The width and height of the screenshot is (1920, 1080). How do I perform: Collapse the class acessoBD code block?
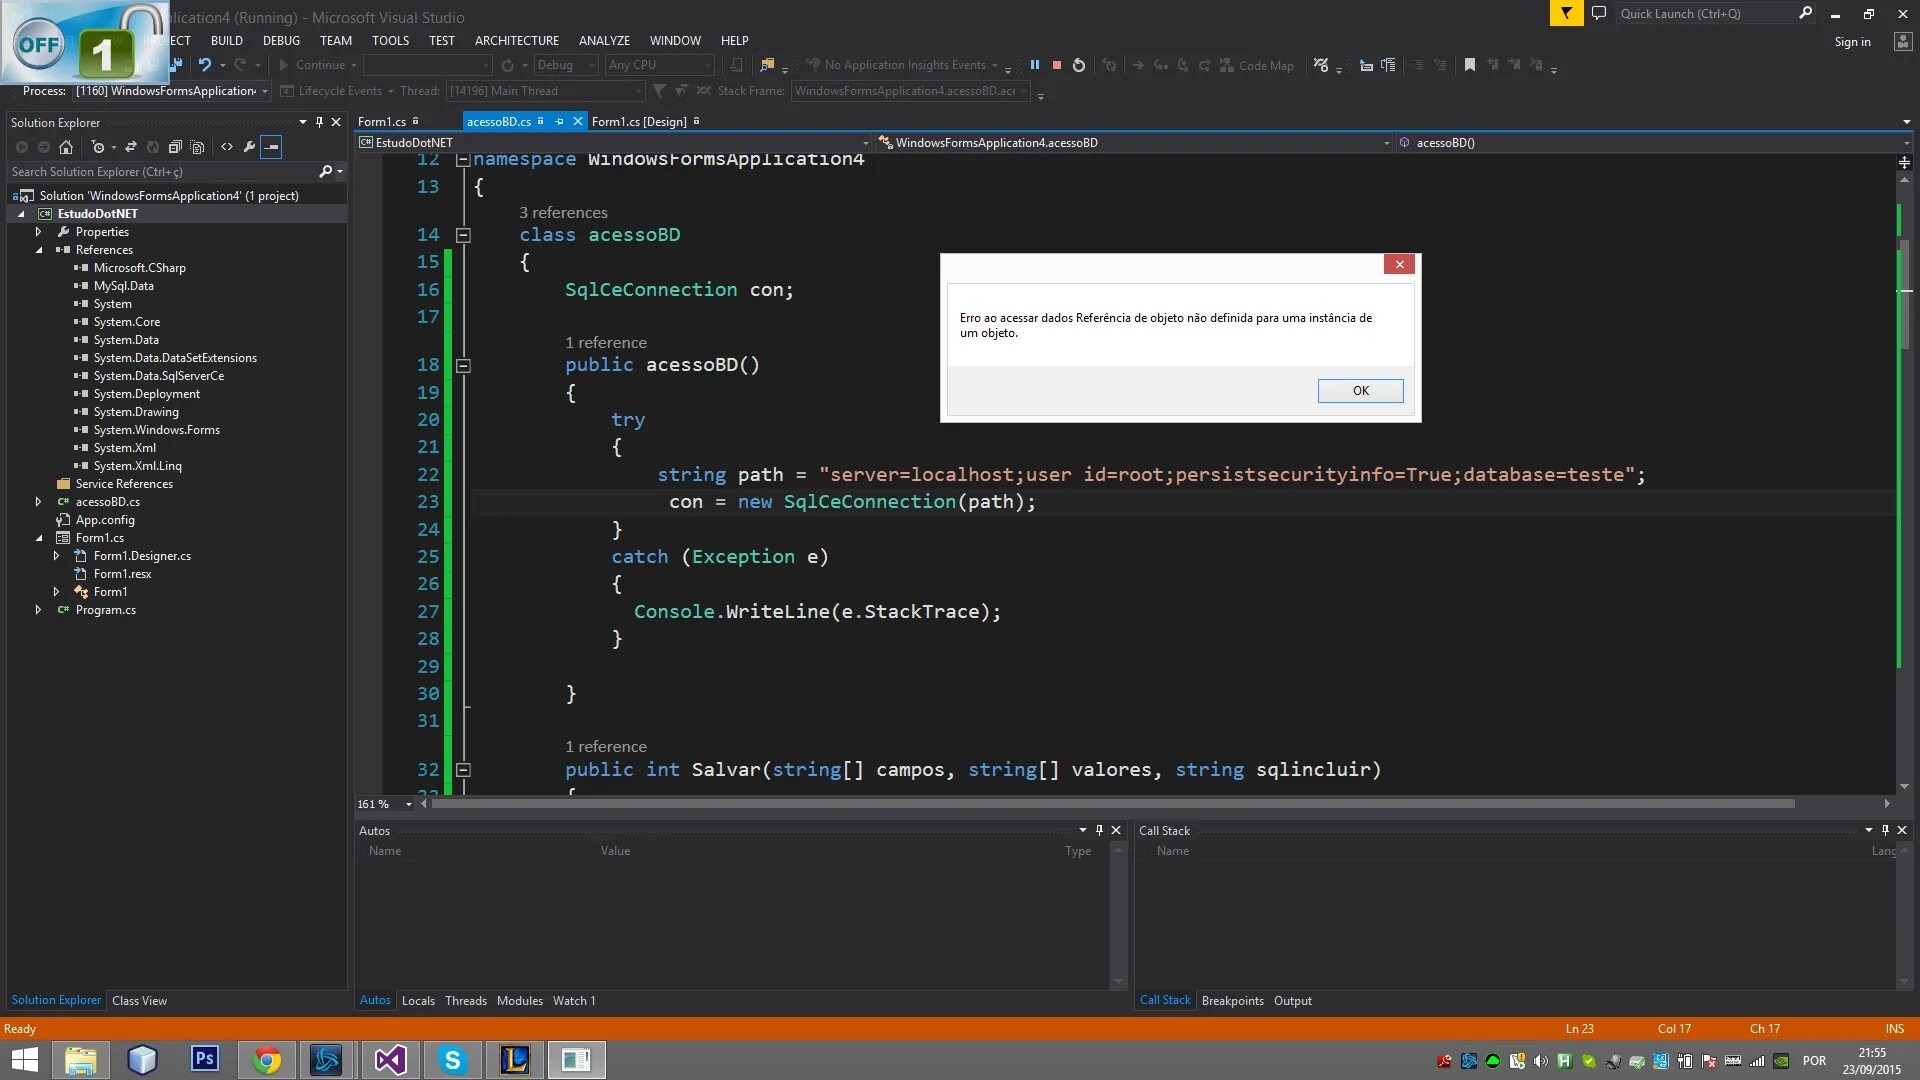463,236
